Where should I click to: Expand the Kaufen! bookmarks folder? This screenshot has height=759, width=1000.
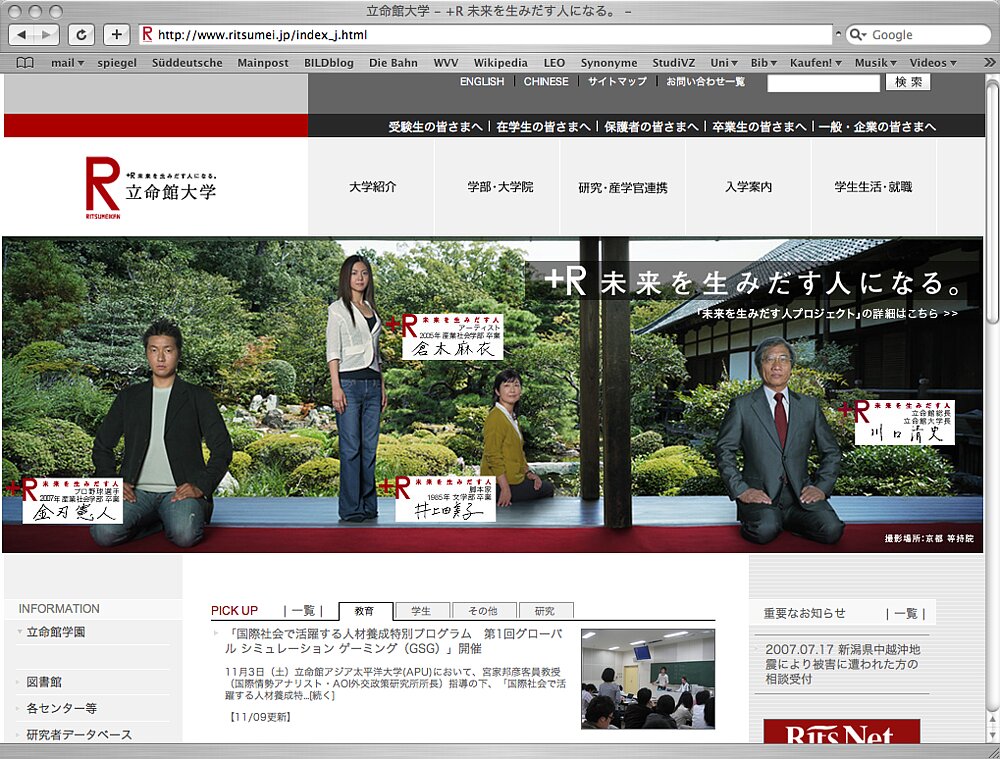tap(816, 63)
